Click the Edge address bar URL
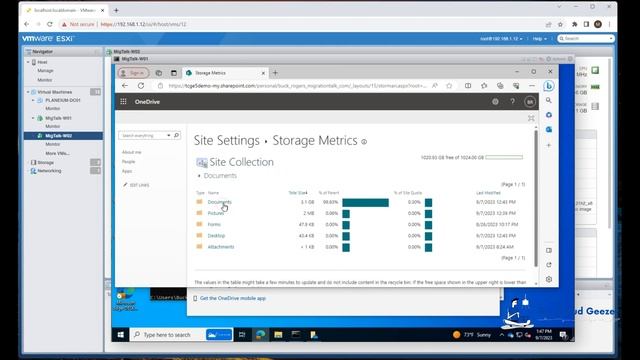Image resolution: width=640 pixels, height=360 pixels. pos(298,86)
